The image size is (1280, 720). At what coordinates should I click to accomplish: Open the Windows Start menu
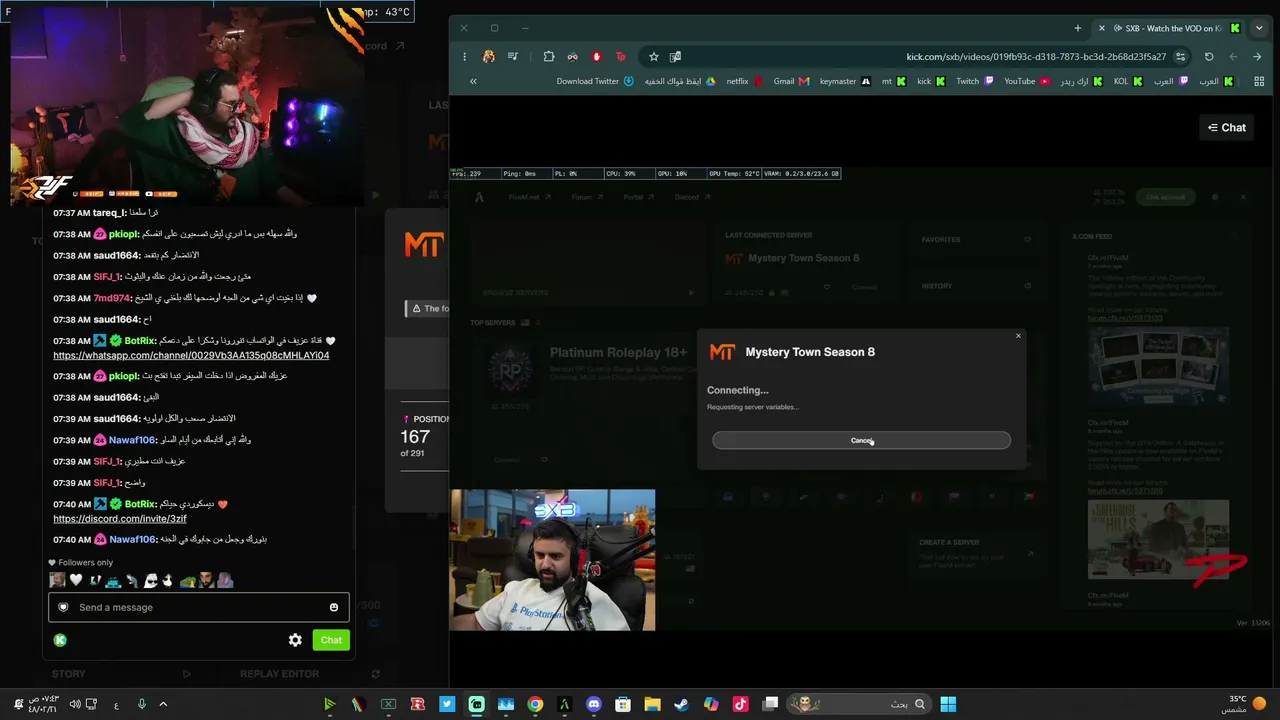948,704
